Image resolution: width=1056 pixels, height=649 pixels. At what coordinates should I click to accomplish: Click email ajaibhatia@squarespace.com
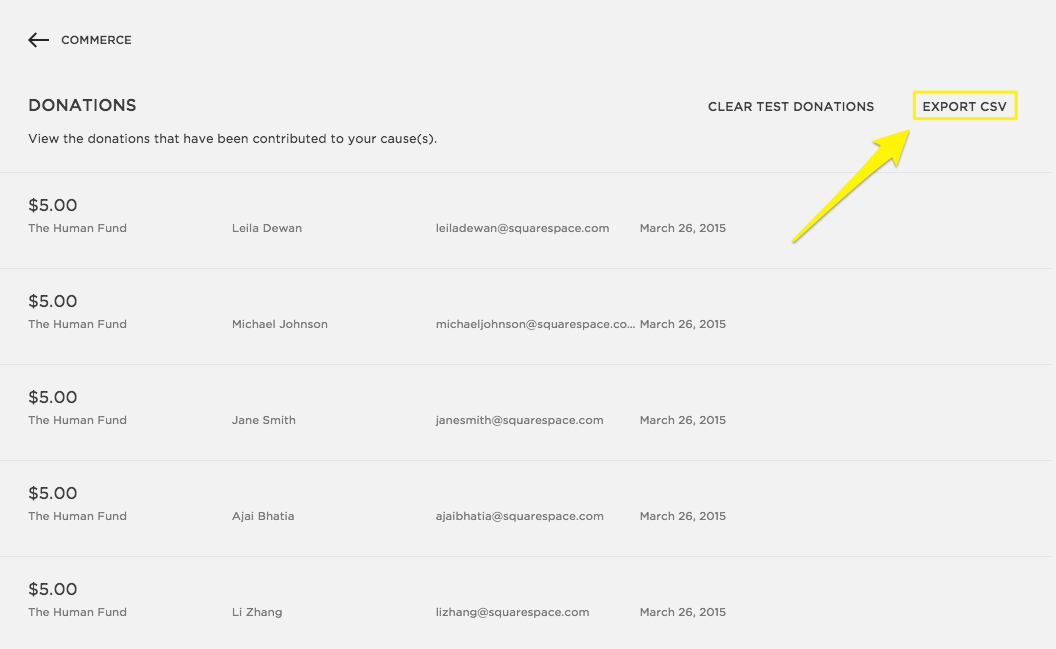[519, 516]
